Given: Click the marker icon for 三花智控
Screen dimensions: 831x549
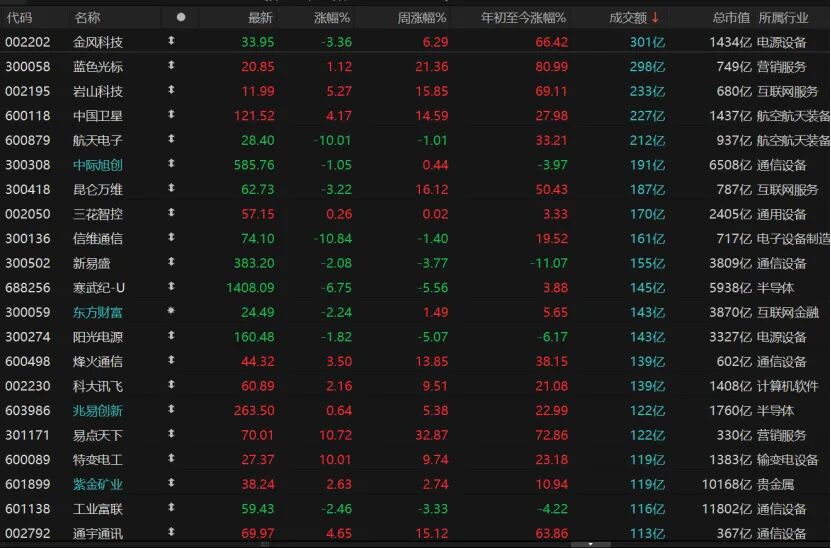Looking at the screenshot, I should pos(171,212).
